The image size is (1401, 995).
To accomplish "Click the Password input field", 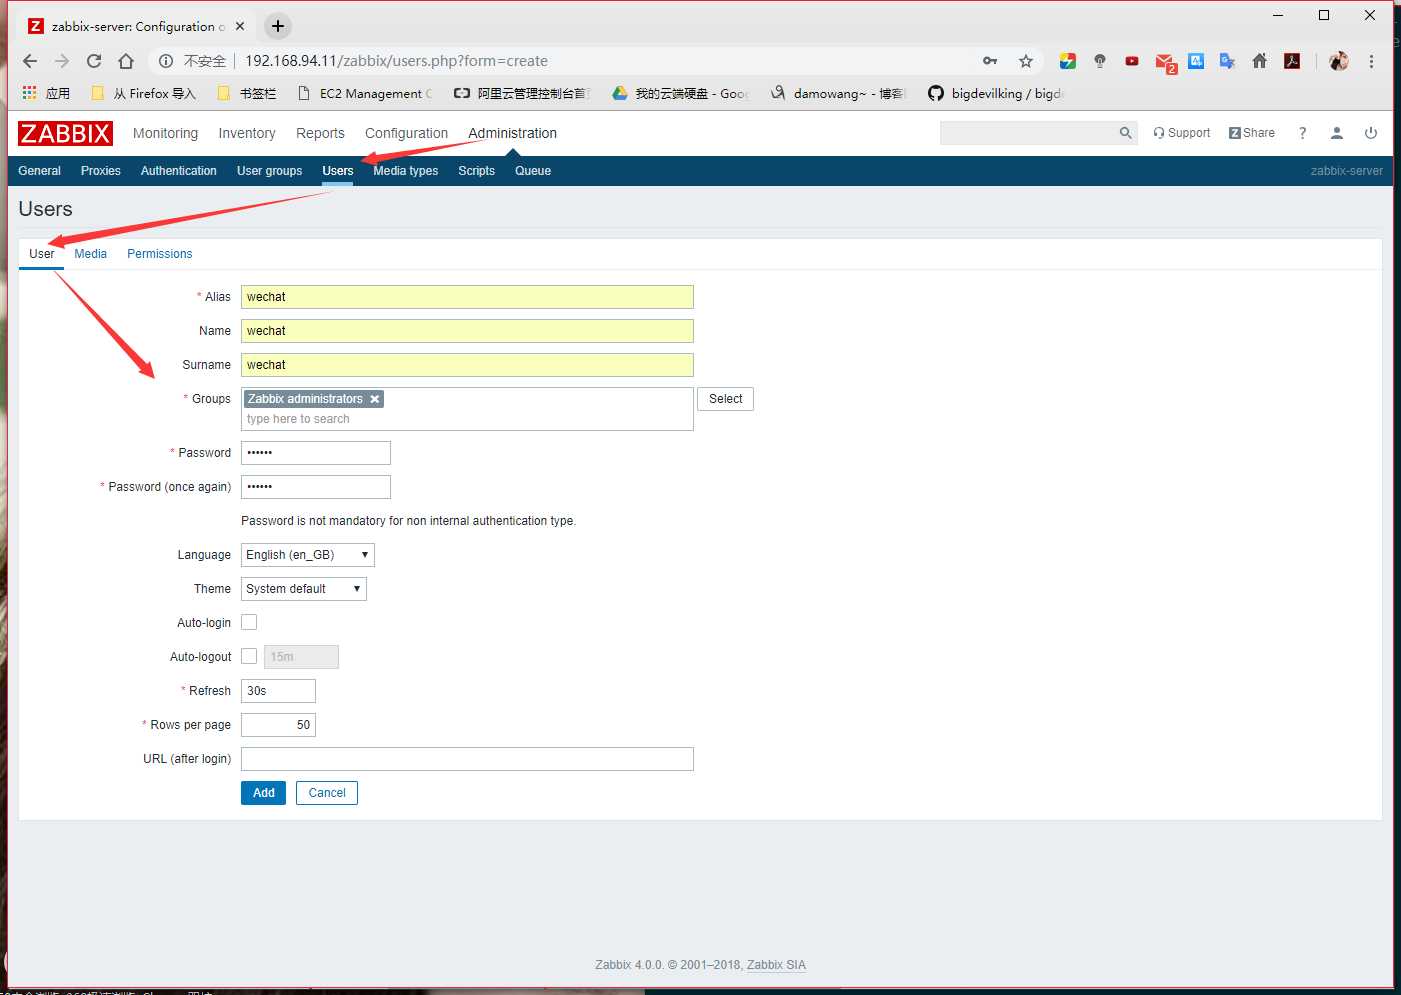I will (316, 453).
